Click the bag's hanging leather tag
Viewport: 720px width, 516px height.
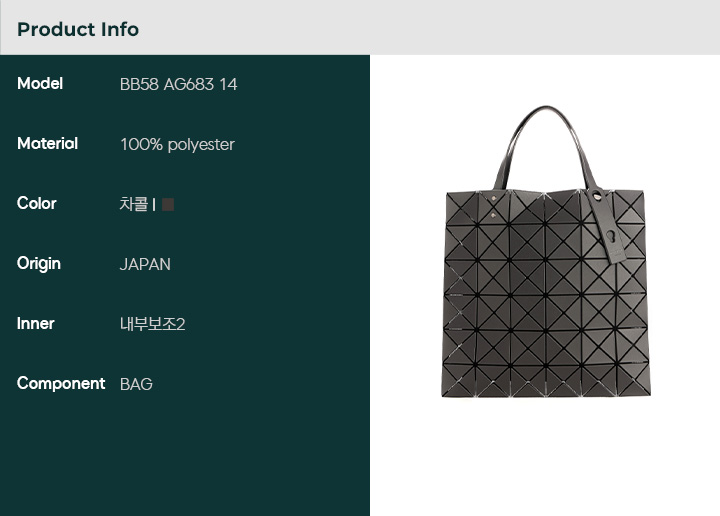click(x=606, y=225)
